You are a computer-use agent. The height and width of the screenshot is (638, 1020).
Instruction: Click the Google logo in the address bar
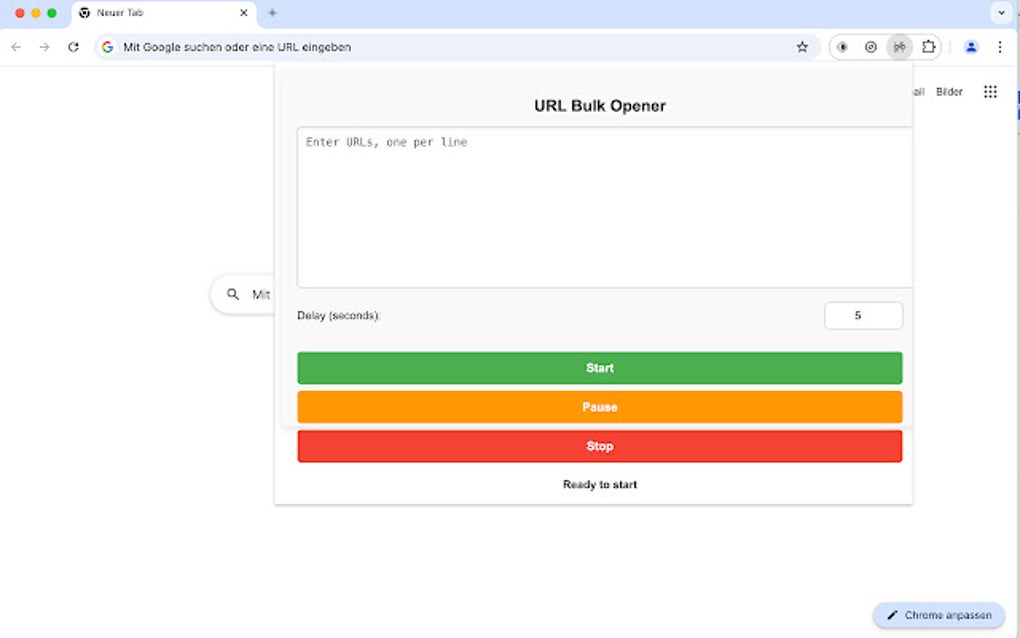pyautogui.click(x=106, y=46)
